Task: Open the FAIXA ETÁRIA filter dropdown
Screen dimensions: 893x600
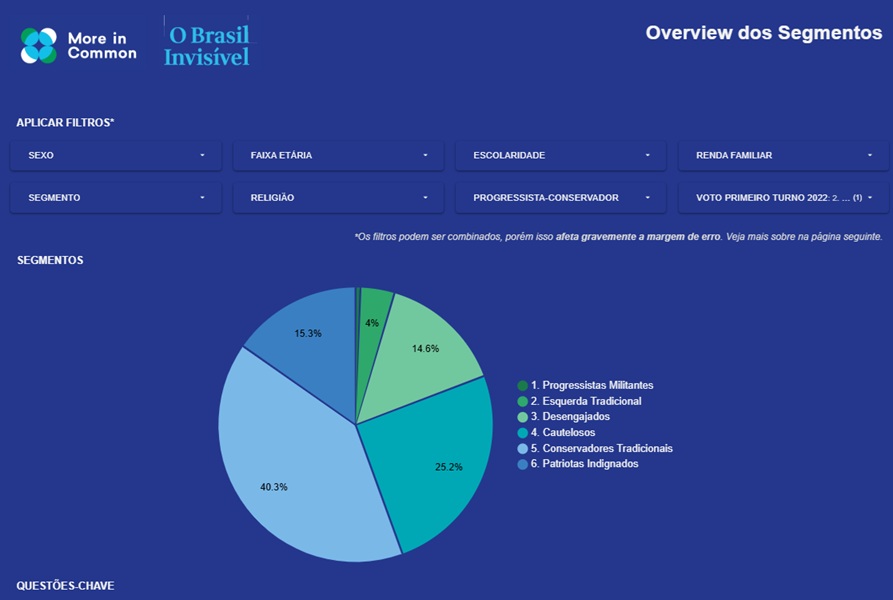Action: (338, 155)
